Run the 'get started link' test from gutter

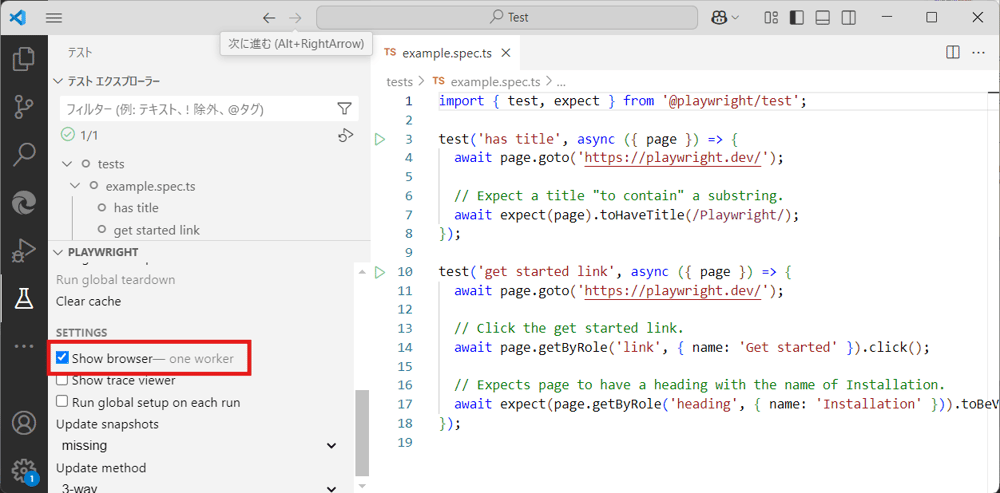380,272
